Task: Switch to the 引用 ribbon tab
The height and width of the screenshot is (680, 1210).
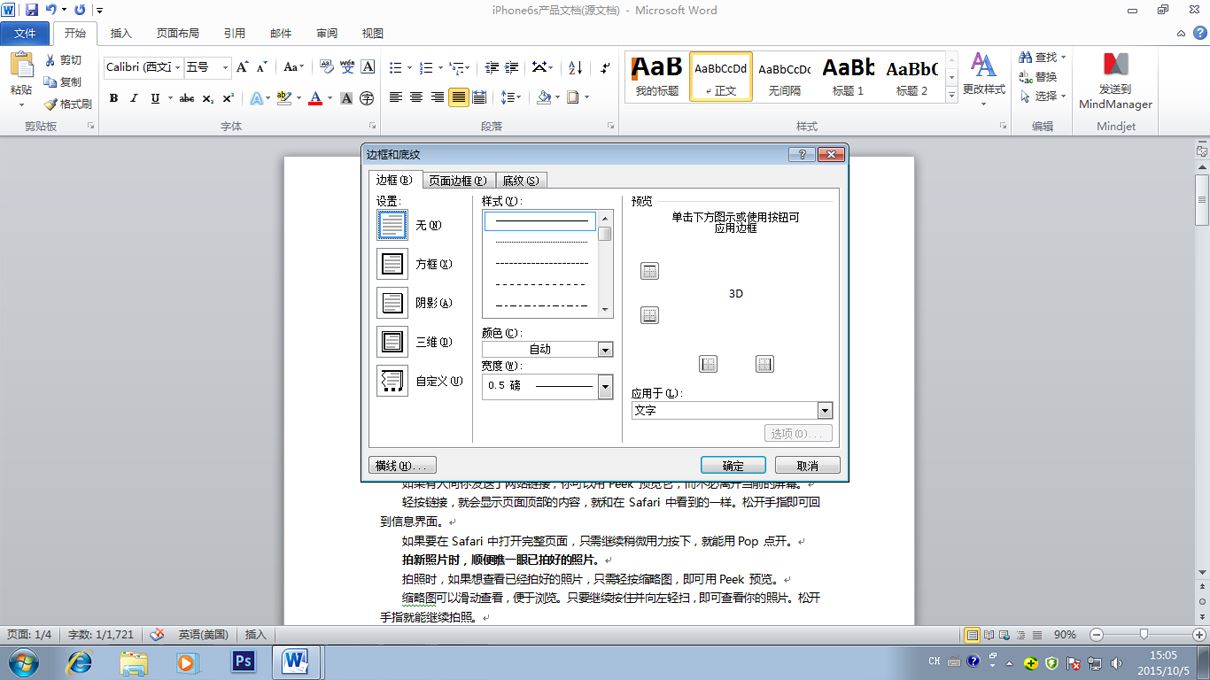Action: [x=235, y=33]
